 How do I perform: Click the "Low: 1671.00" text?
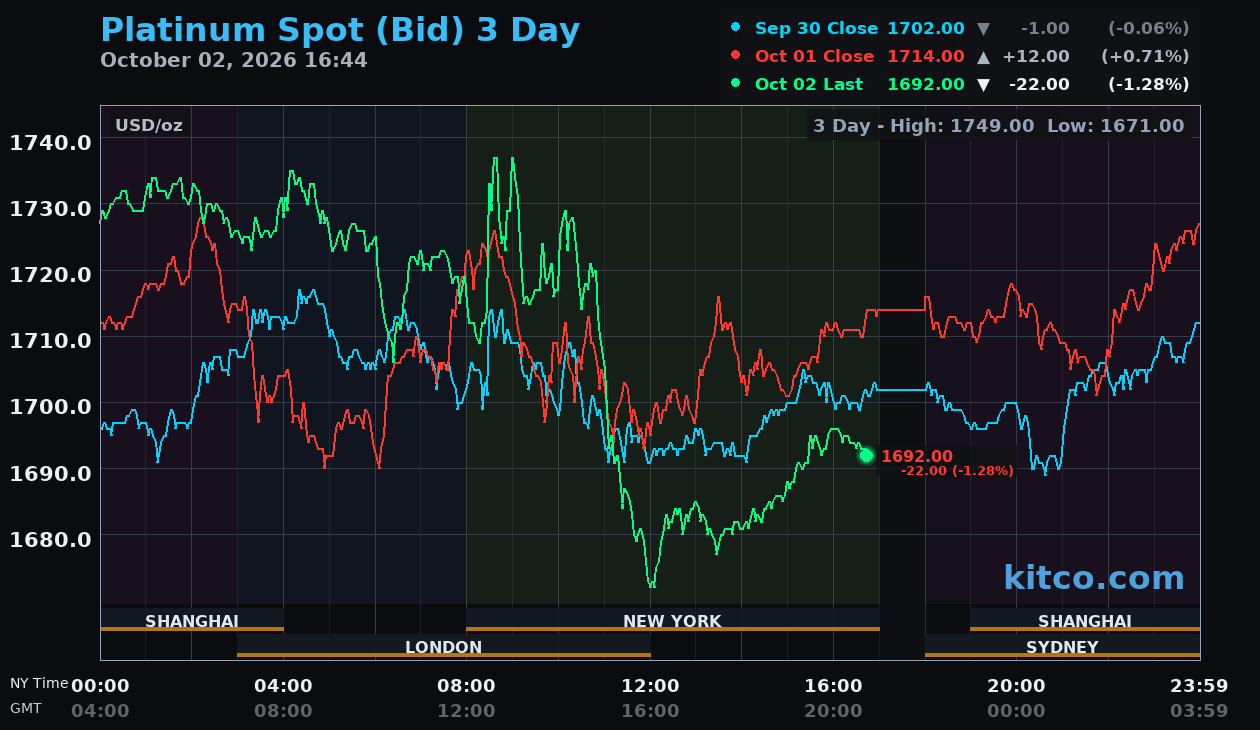tap(1115, 126)
